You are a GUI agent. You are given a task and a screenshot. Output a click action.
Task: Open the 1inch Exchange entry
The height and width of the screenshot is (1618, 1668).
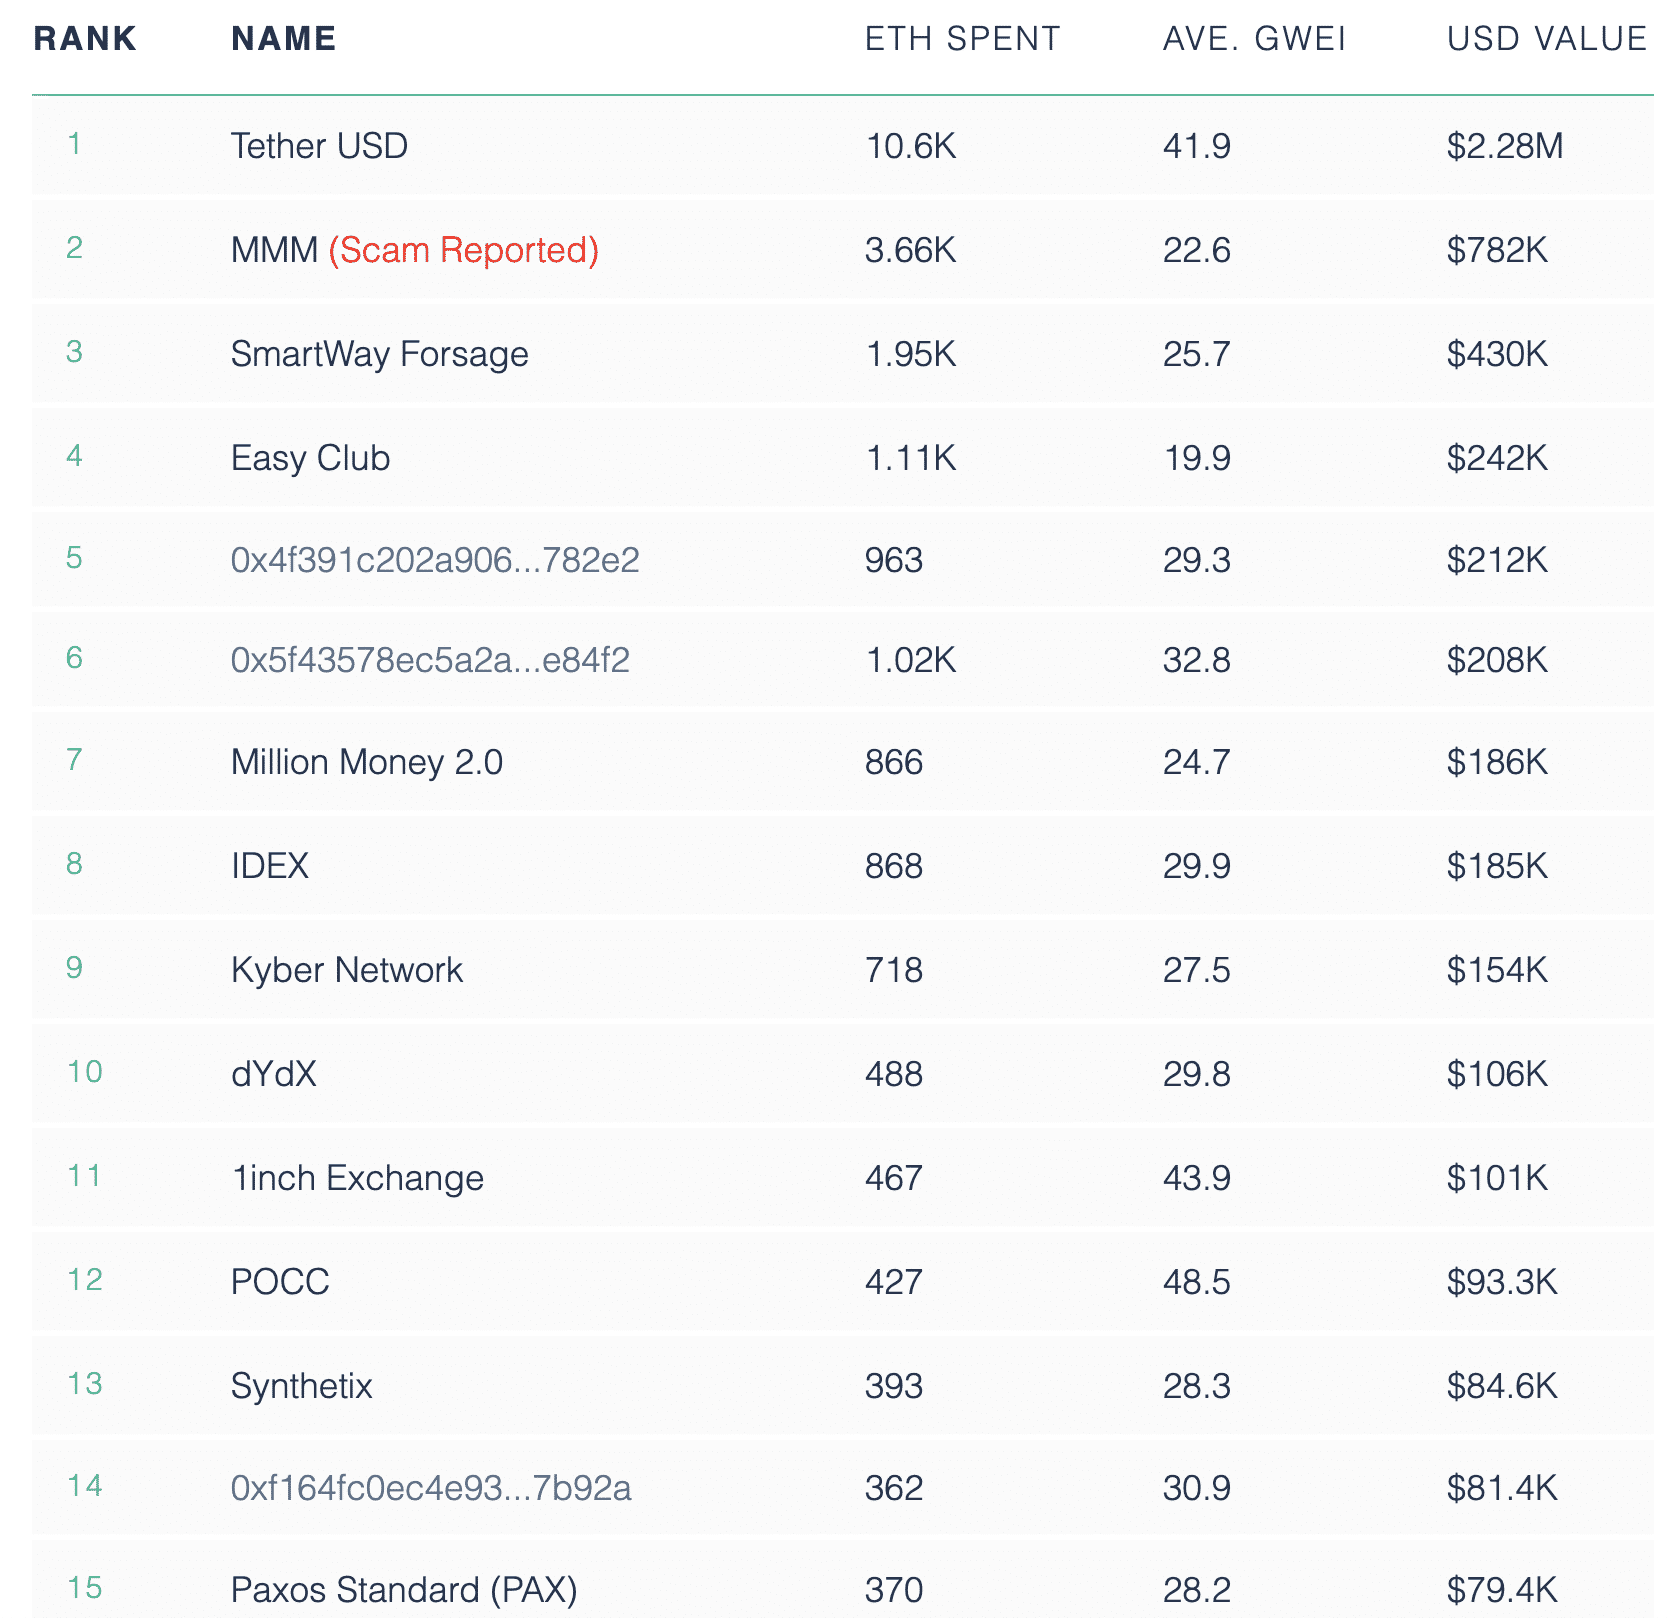tap(357, 1178)
